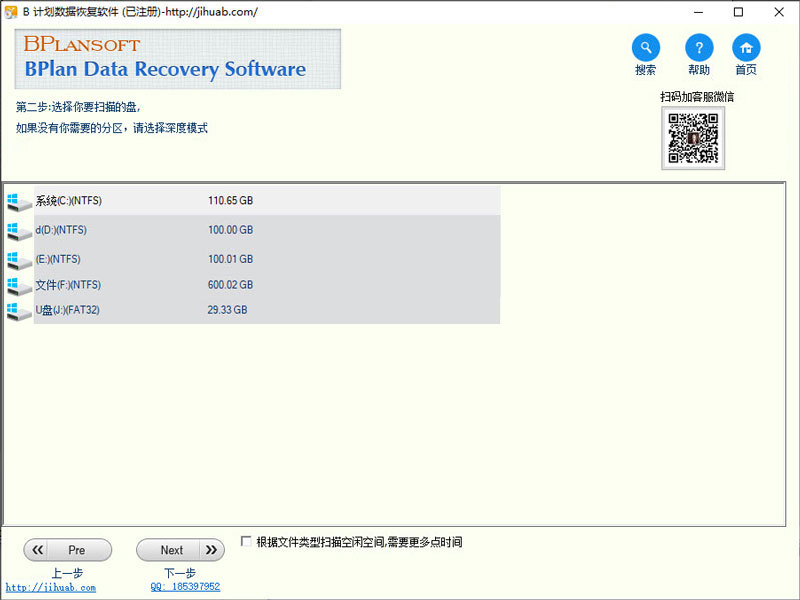Click the app icon in title bar
800x600 pixels.
pos(11,12)
